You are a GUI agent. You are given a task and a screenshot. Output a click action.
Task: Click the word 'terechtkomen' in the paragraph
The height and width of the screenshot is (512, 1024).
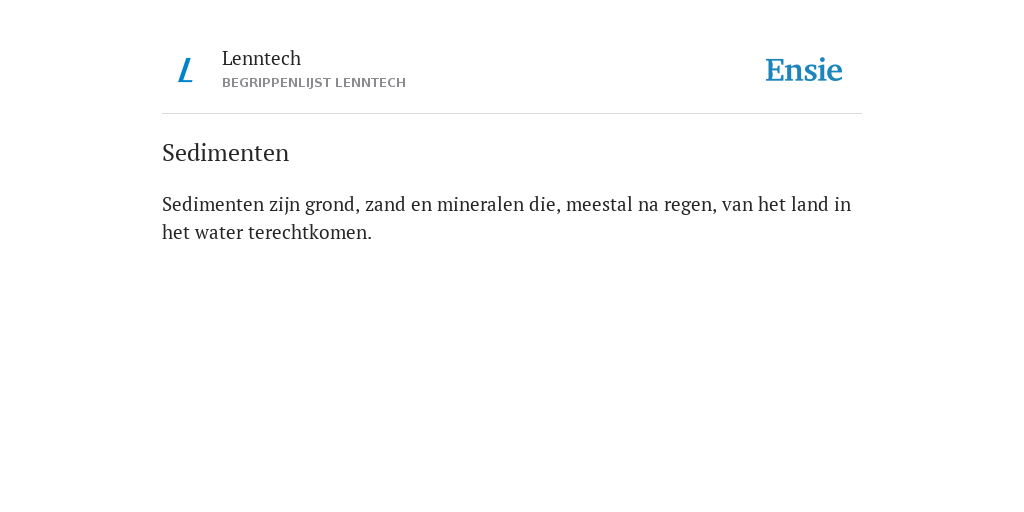click(x=310, y=232)
